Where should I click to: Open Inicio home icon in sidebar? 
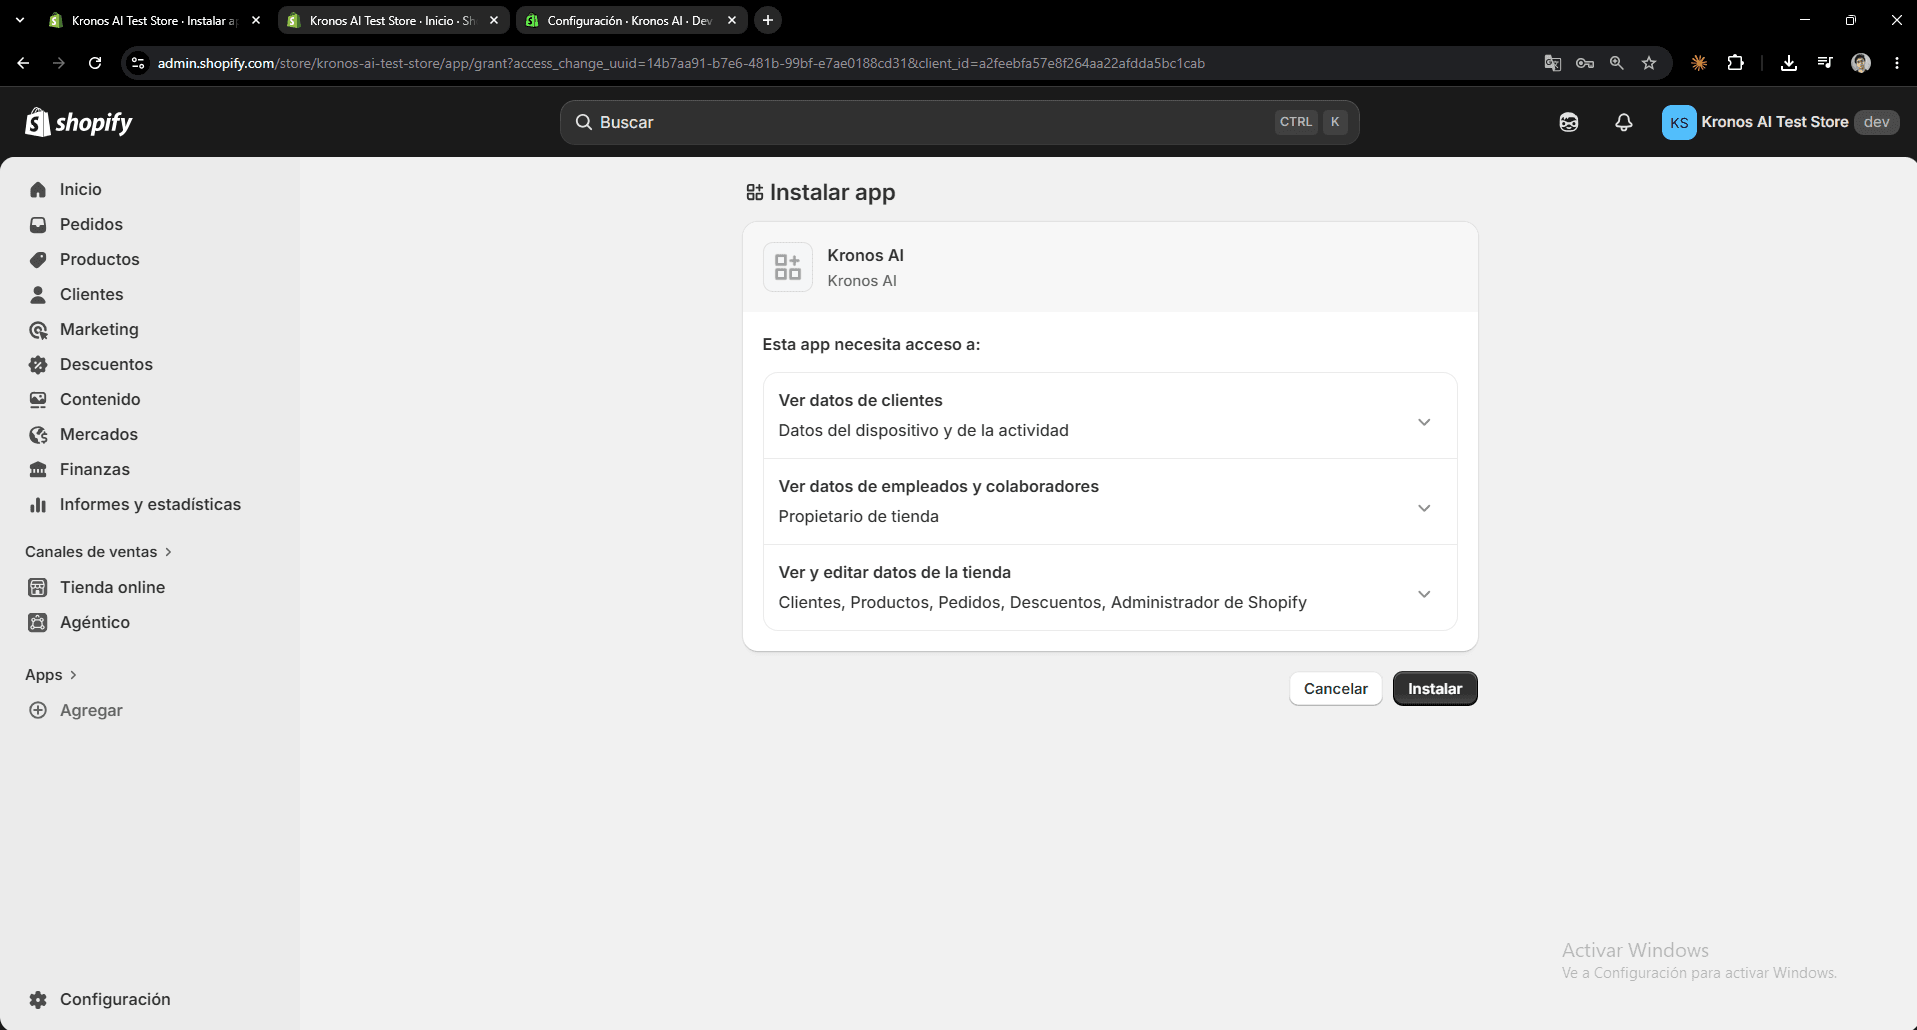[38, 190]
